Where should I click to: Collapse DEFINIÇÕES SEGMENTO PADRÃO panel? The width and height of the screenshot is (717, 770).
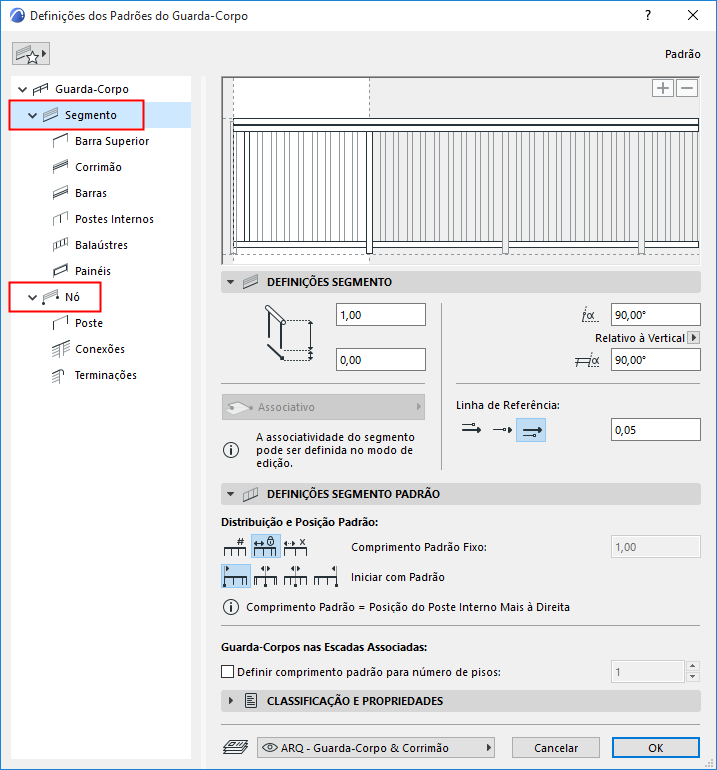(230, 494)
